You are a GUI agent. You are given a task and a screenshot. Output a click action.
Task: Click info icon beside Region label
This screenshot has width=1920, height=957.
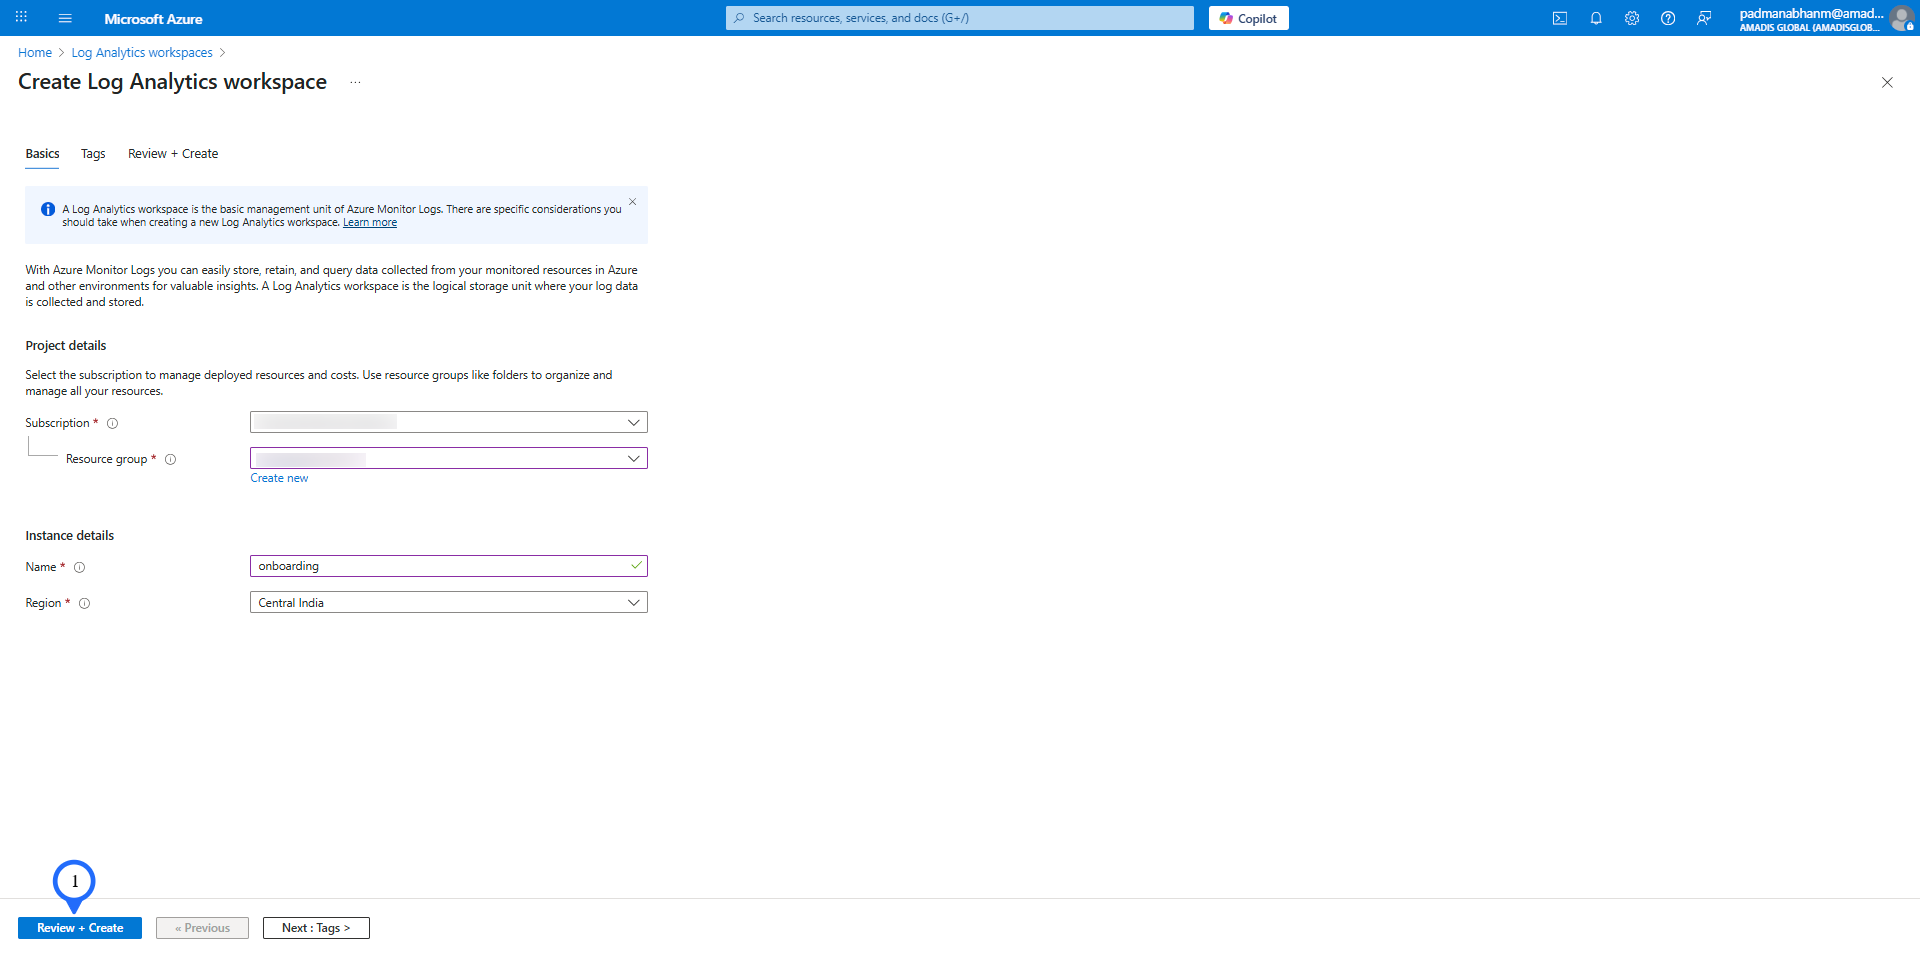coord(85,603)
